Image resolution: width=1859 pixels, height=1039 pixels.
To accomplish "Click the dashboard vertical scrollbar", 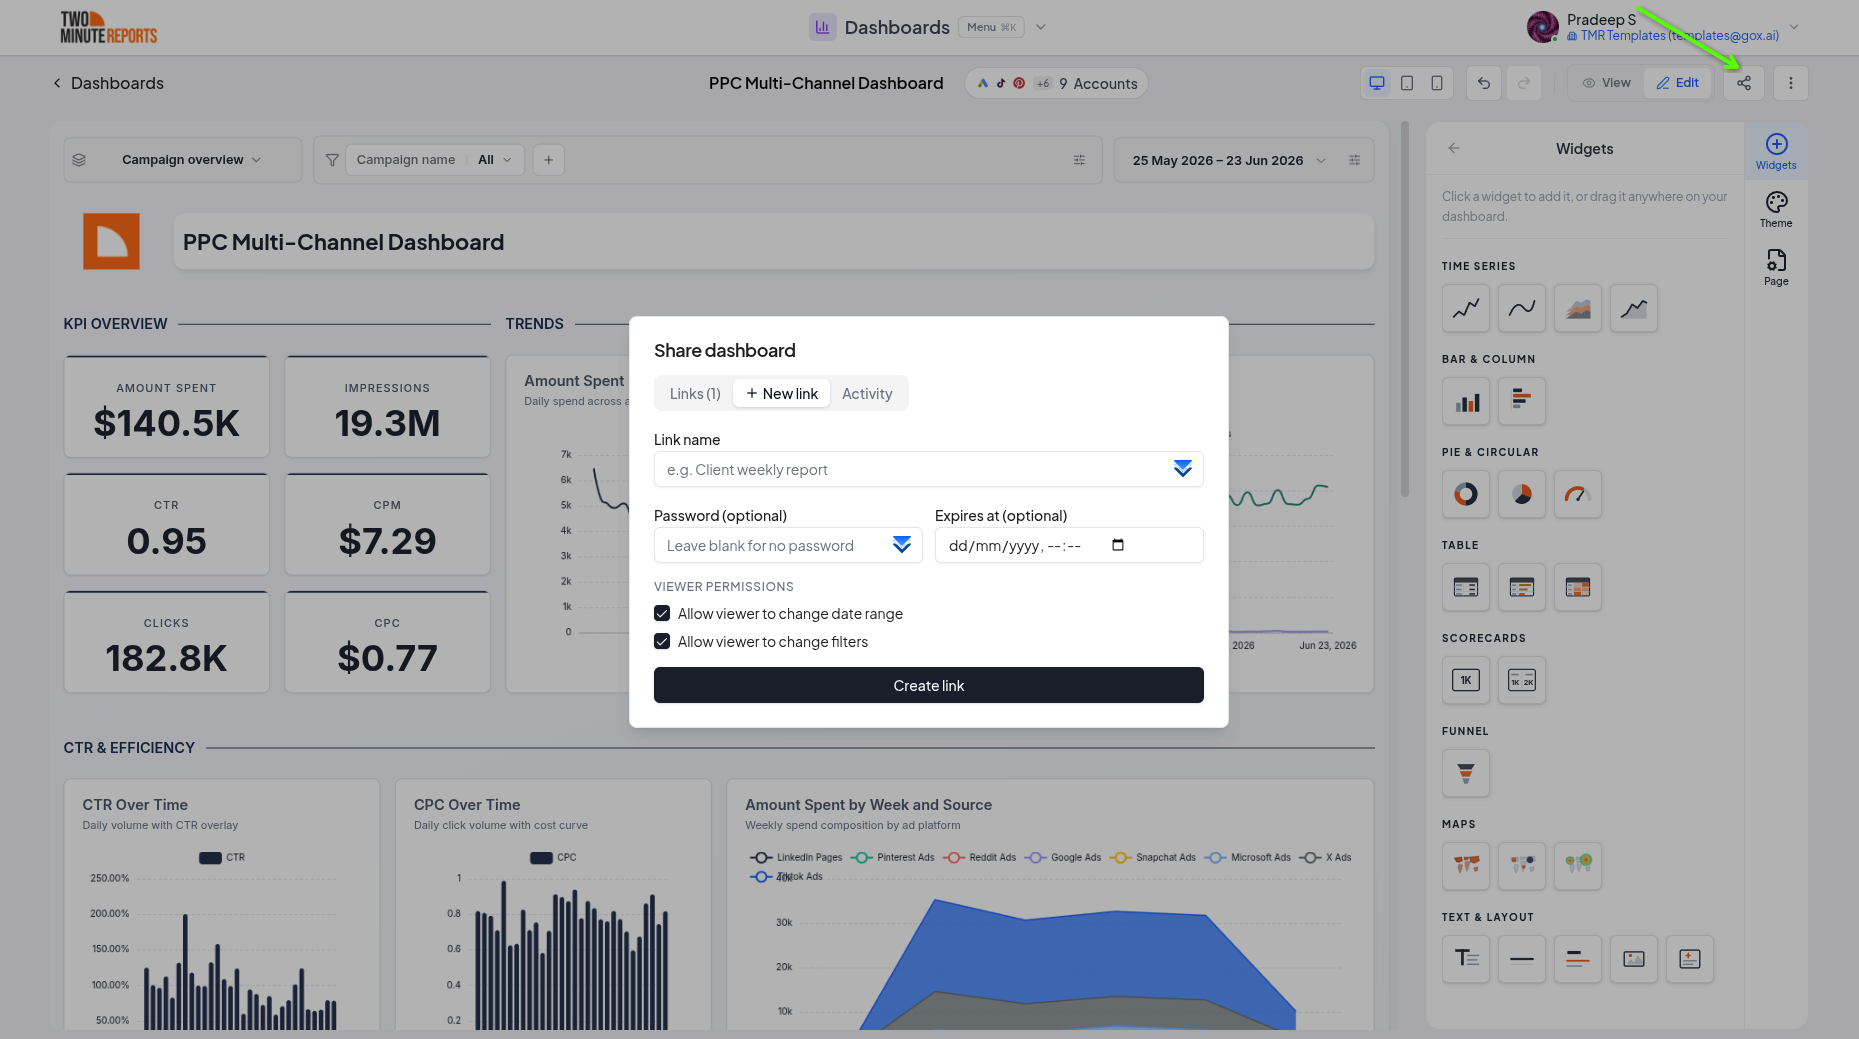I will pos(1405,310).
